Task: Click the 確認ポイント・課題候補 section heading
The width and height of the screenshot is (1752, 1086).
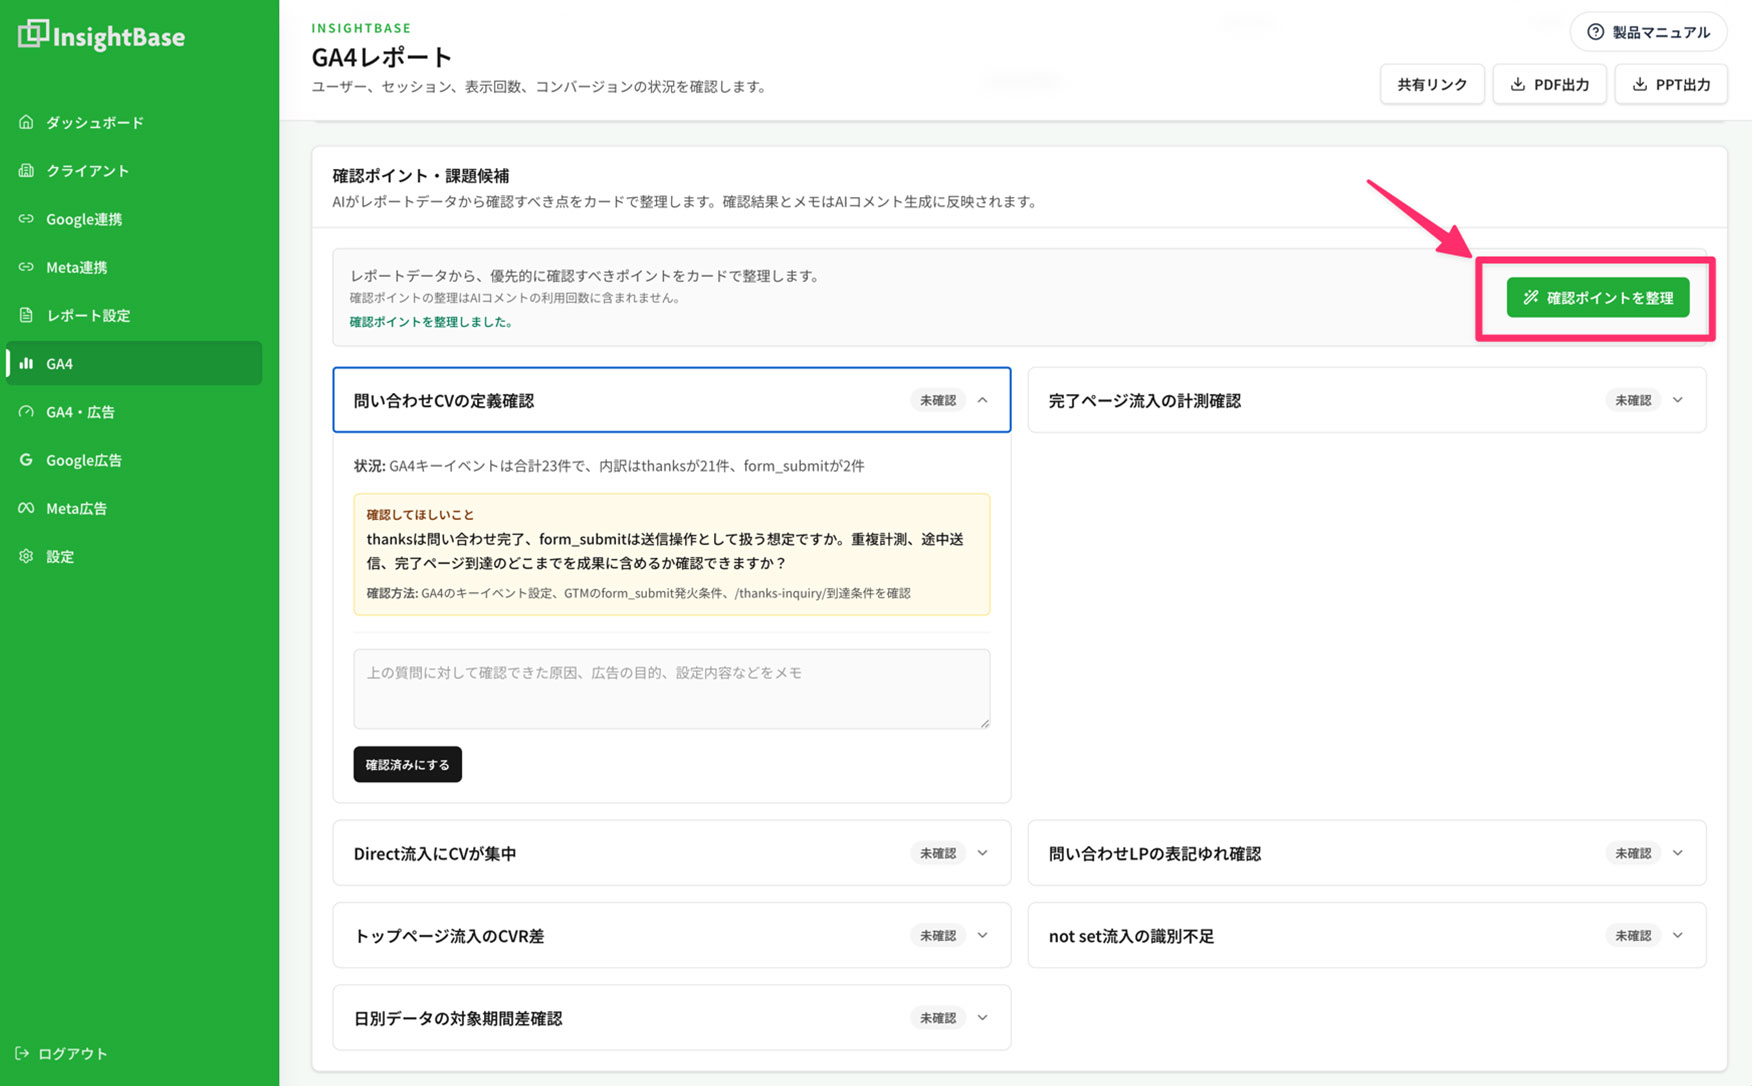Action: [421, 175]
